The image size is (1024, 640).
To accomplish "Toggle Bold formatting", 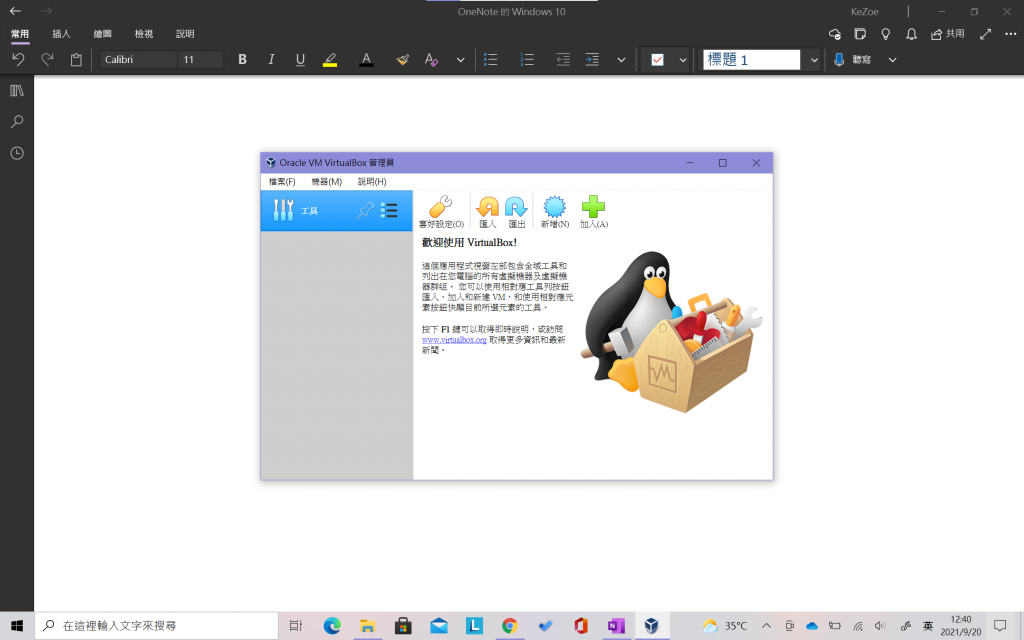I will [x=242, y=59].
